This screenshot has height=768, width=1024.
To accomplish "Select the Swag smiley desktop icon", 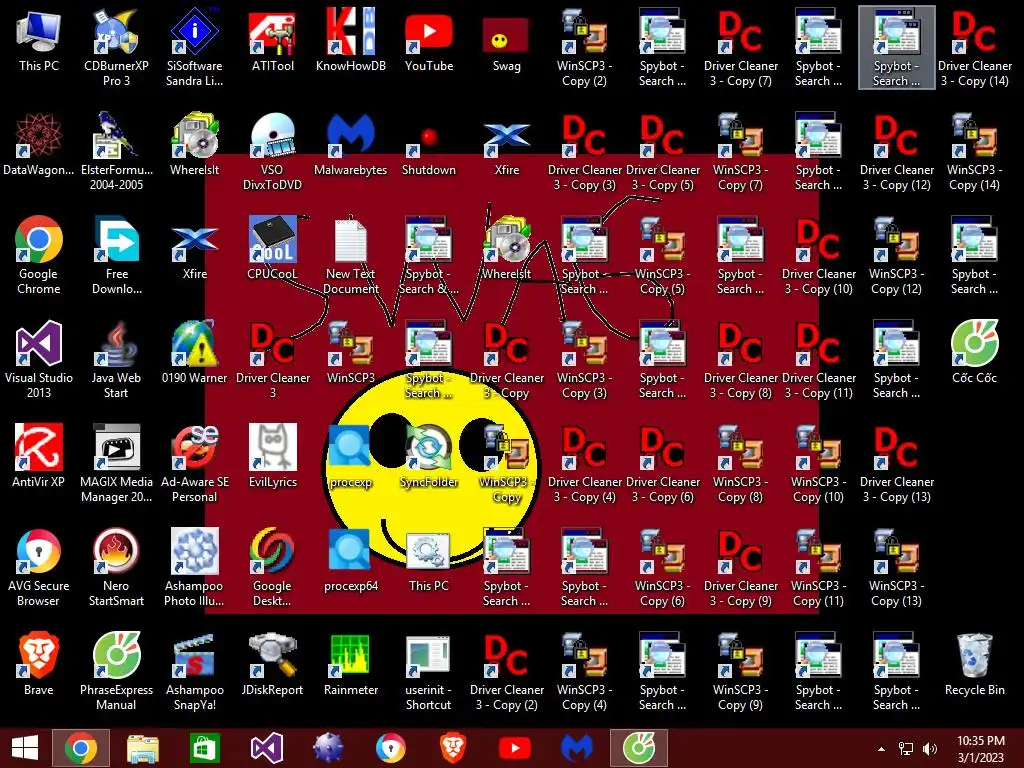I will [506, 43].
